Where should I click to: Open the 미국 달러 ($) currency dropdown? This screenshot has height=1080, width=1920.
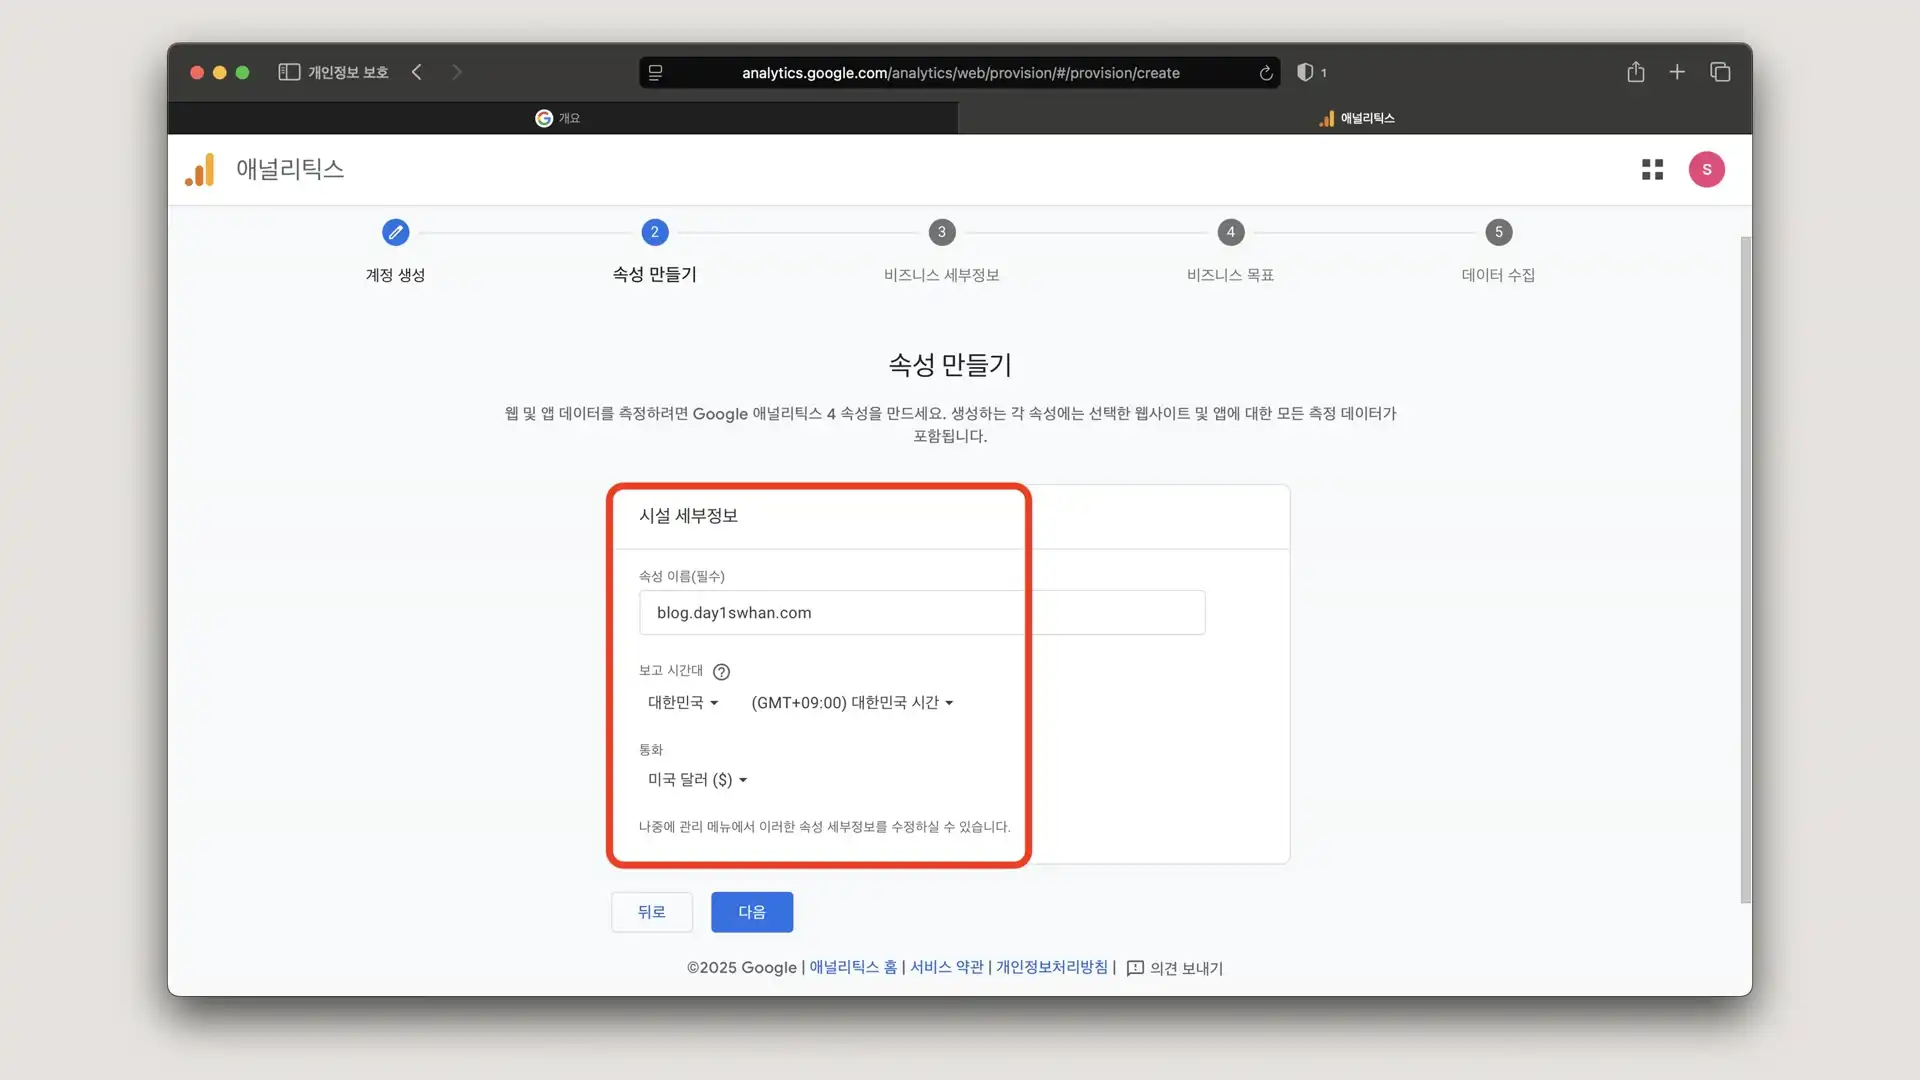click(x=697, y=780)
